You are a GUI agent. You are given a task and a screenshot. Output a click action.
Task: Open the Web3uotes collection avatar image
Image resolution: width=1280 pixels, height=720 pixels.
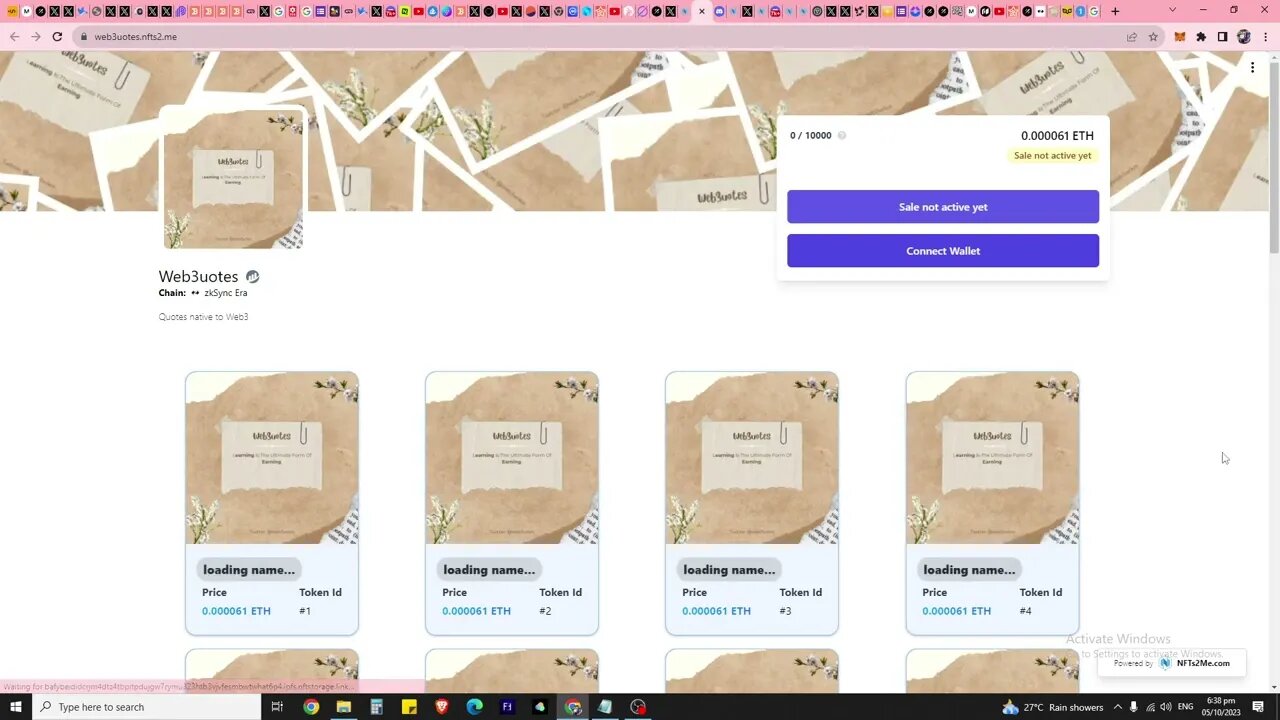(233, 179)
